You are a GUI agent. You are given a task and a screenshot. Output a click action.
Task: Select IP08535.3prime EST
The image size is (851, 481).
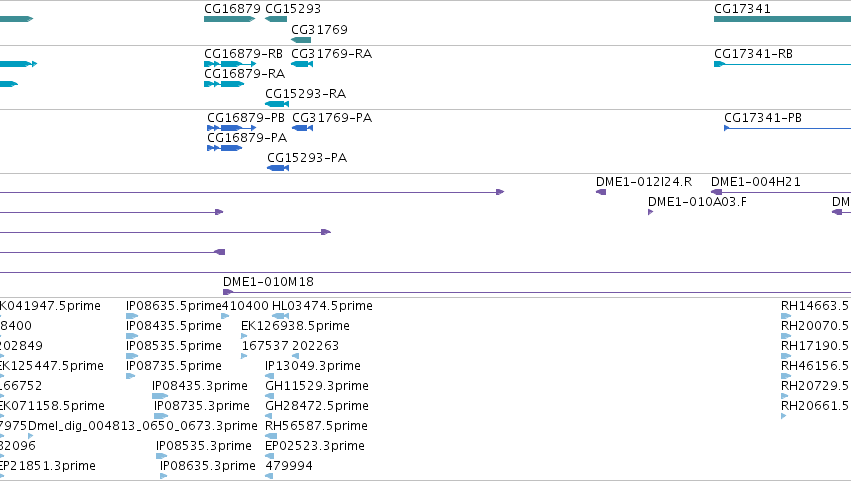(x=161, y=457)
